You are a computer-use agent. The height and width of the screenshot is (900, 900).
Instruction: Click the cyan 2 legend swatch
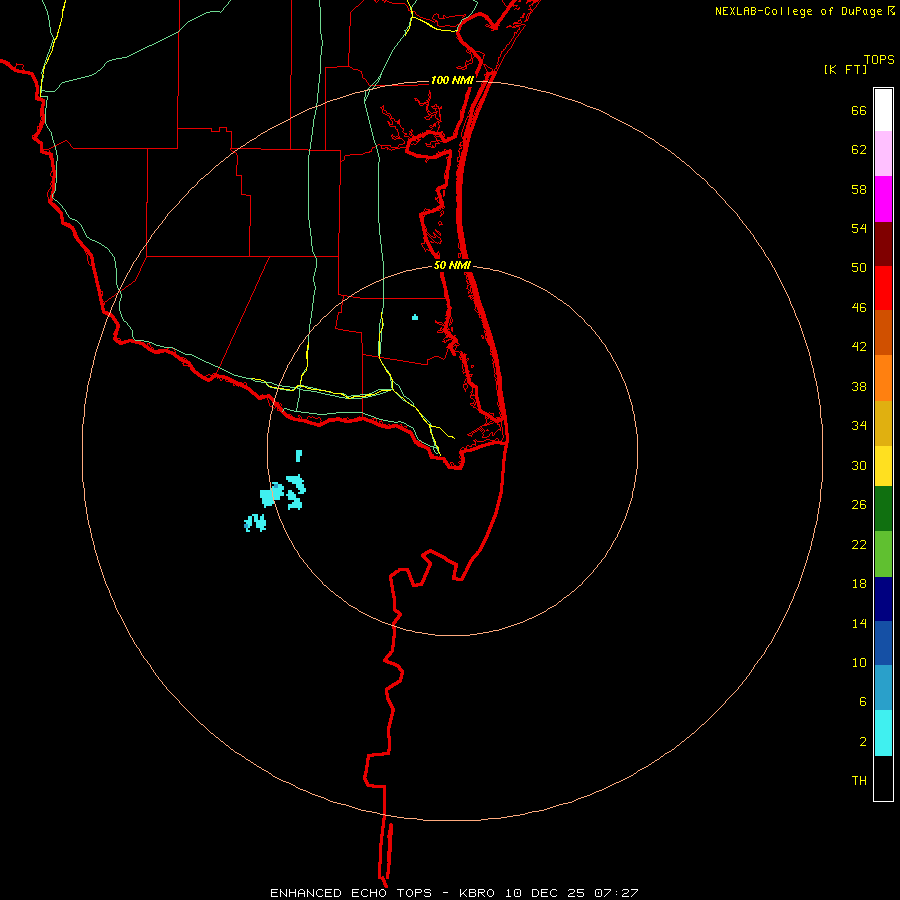[883, 733]
